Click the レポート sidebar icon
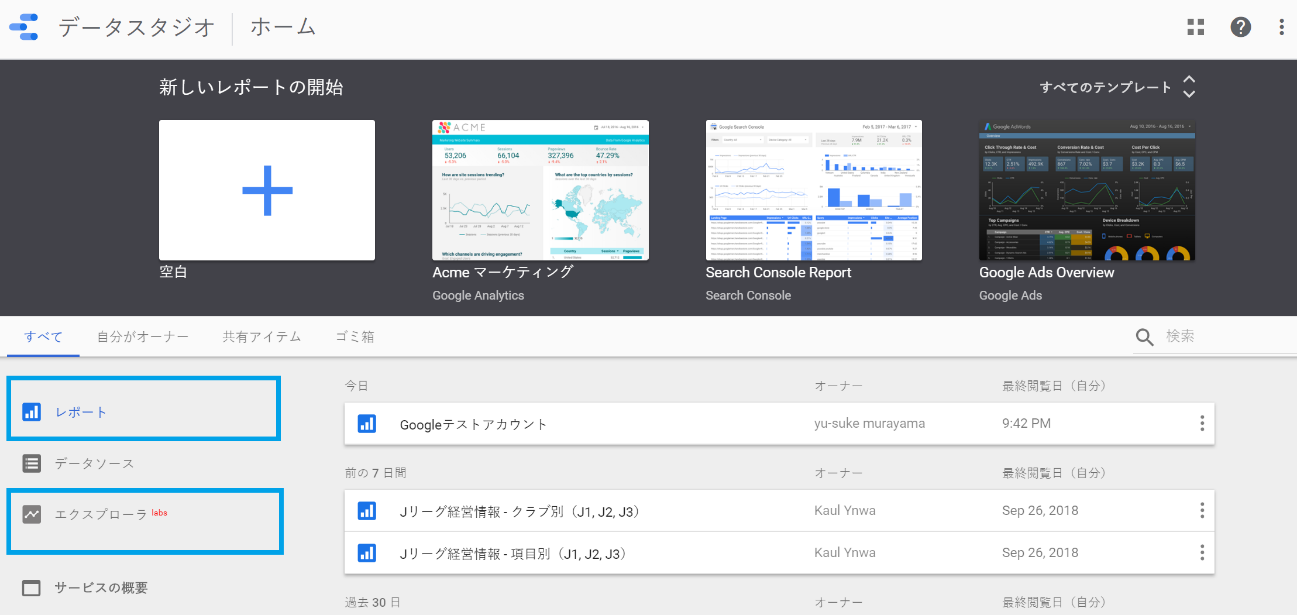1297x615 pixels. (31, 411)
